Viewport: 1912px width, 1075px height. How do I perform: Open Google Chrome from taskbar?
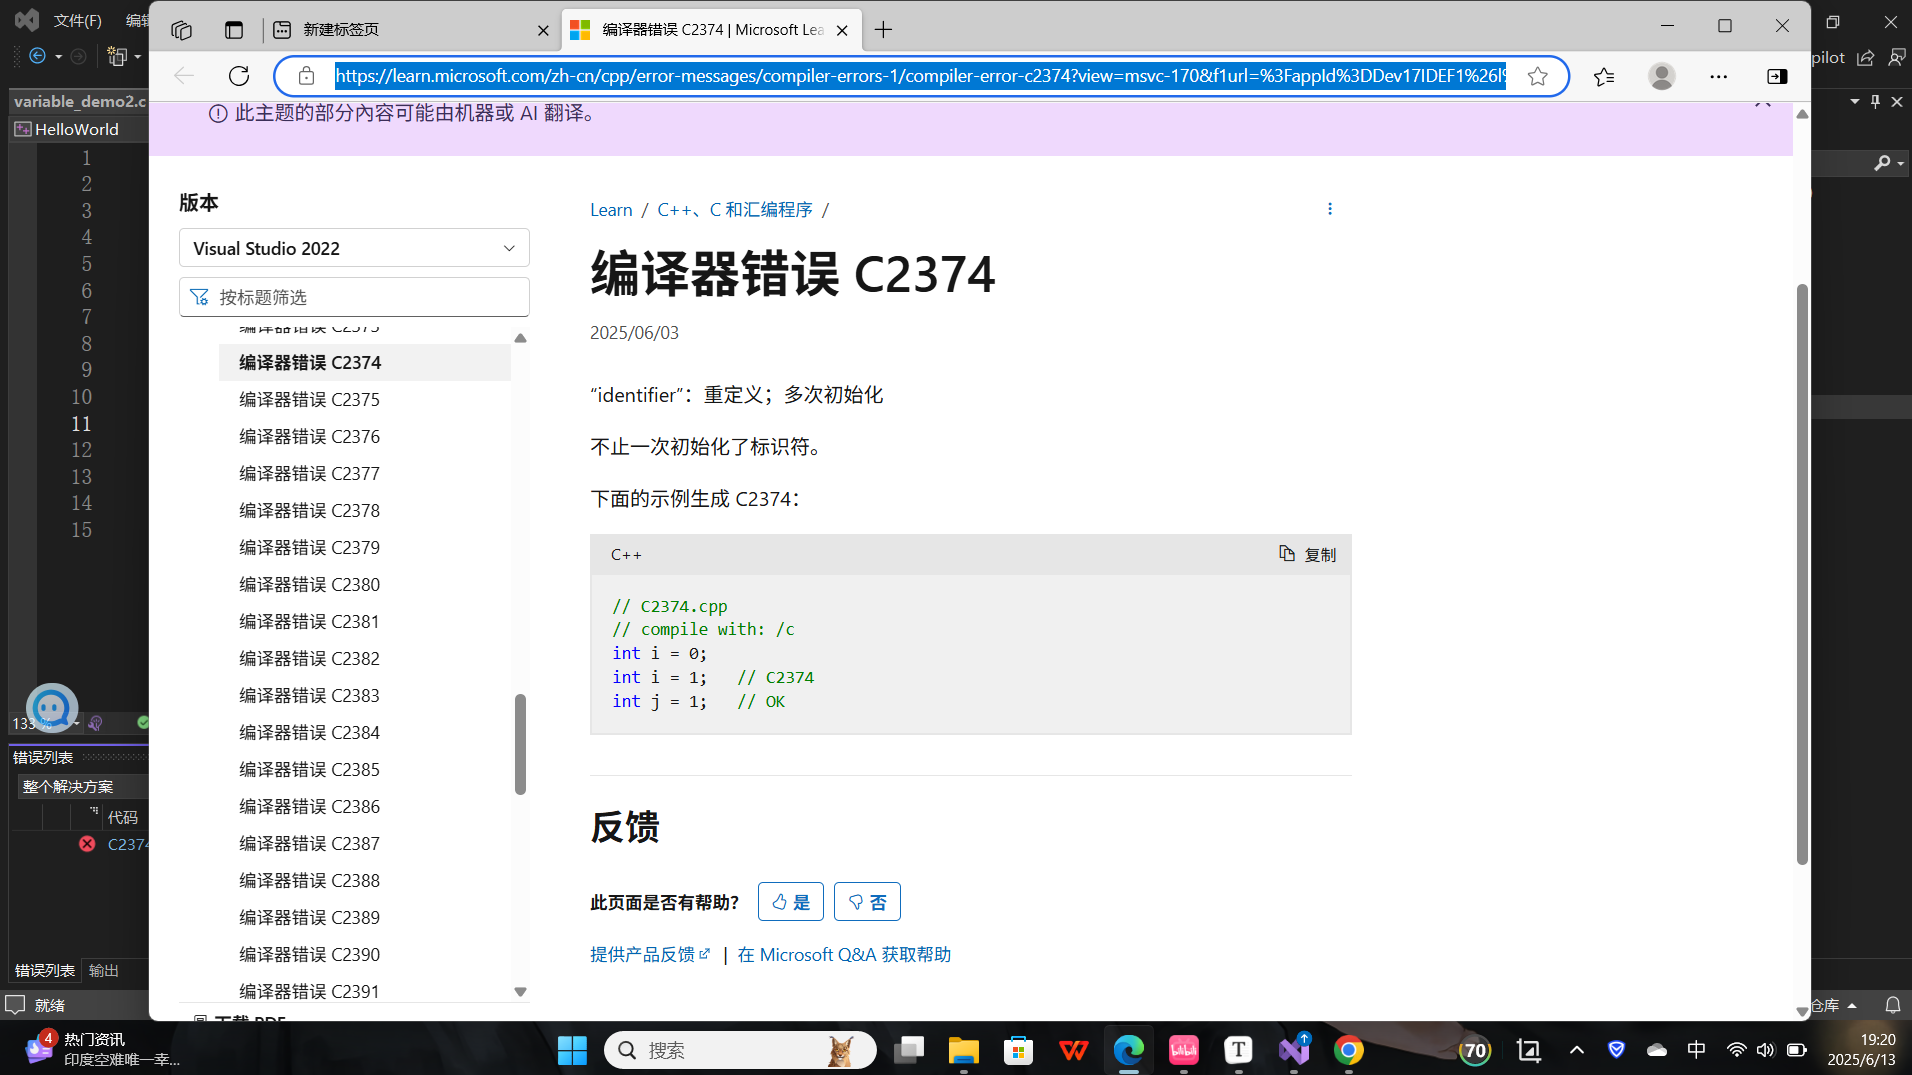tap(1349, 1050)
